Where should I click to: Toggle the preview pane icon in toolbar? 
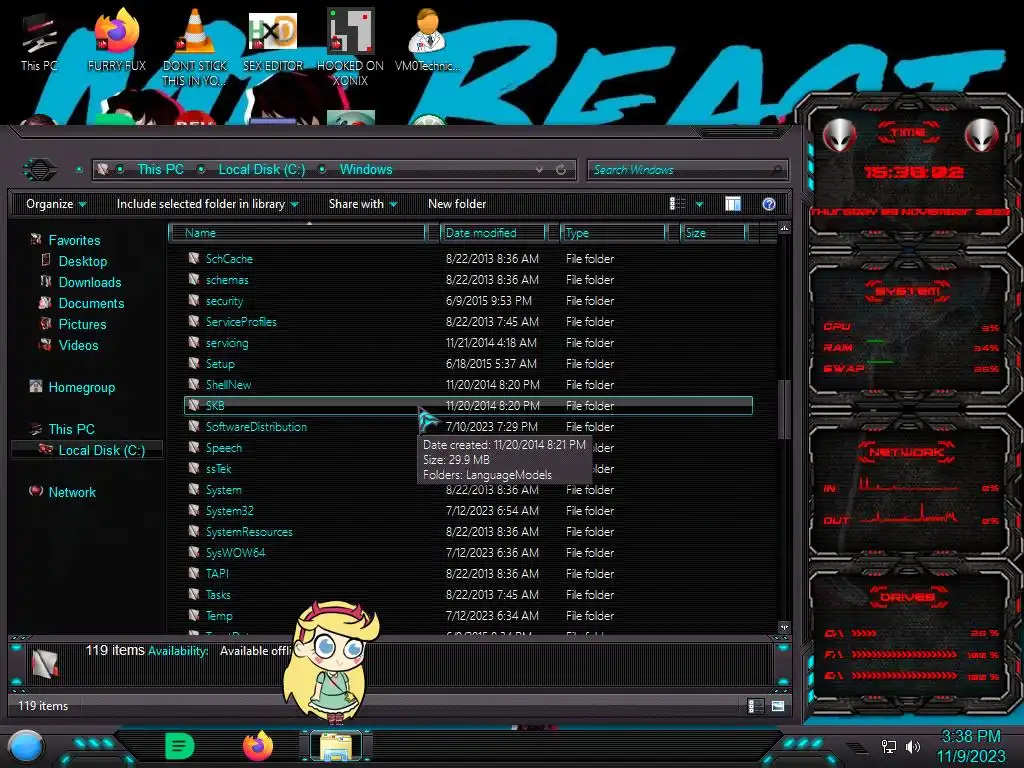click(733, 204)
